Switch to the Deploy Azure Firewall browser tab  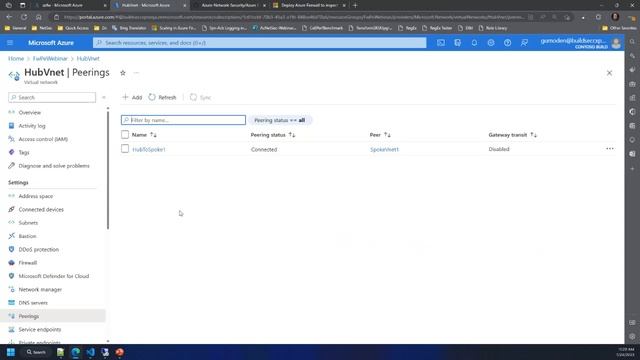pyautogui.click(x=309, y=5)
